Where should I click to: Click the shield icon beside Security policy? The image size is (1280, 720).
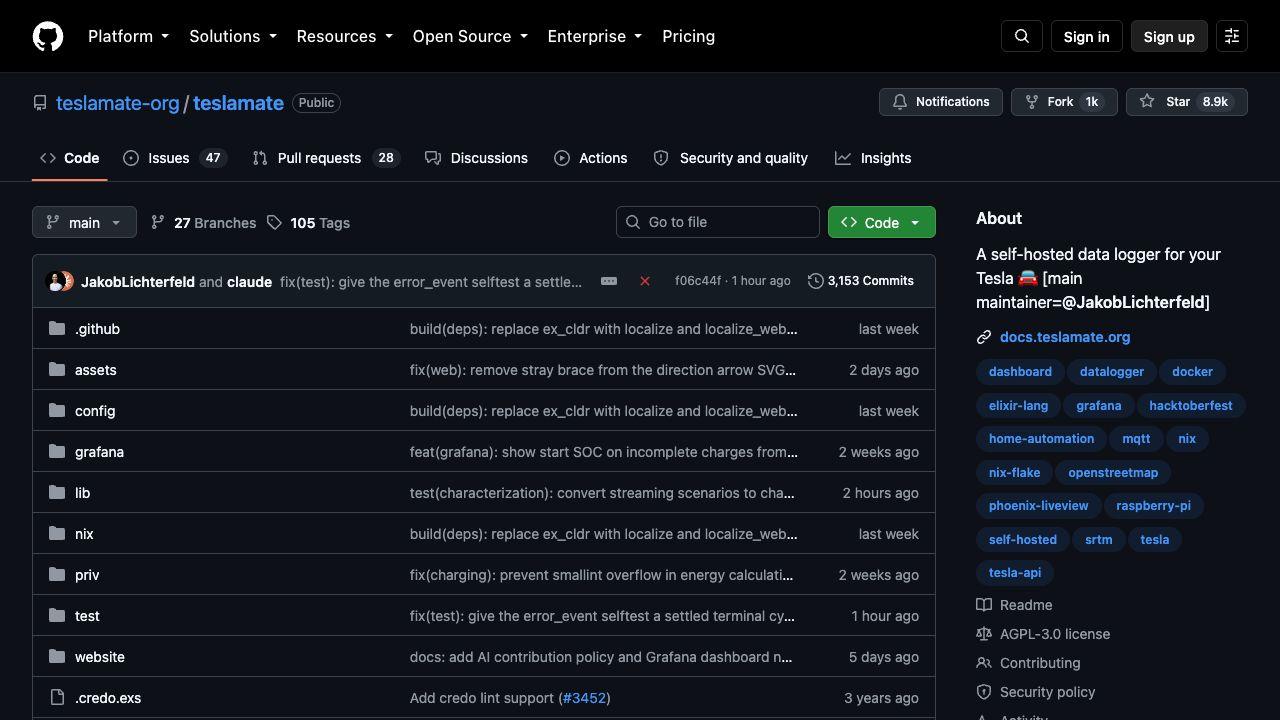pos(984,692)
